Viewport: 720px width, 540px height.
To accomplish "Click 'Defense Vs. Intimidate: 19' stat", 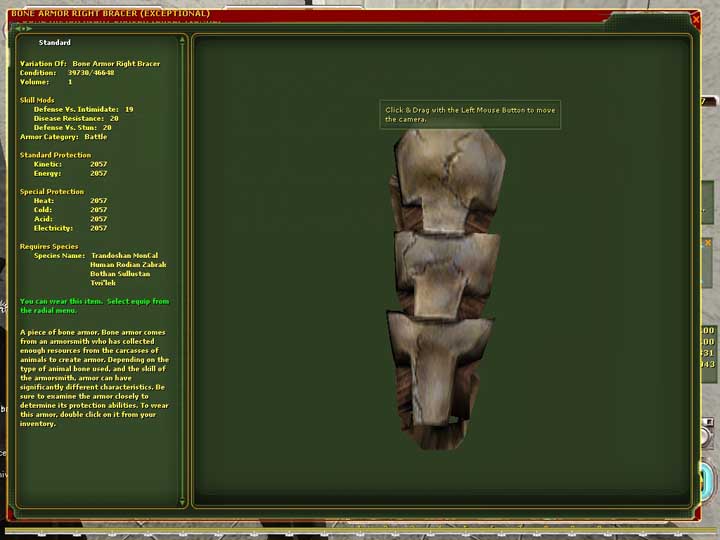I will pos(83,109).
